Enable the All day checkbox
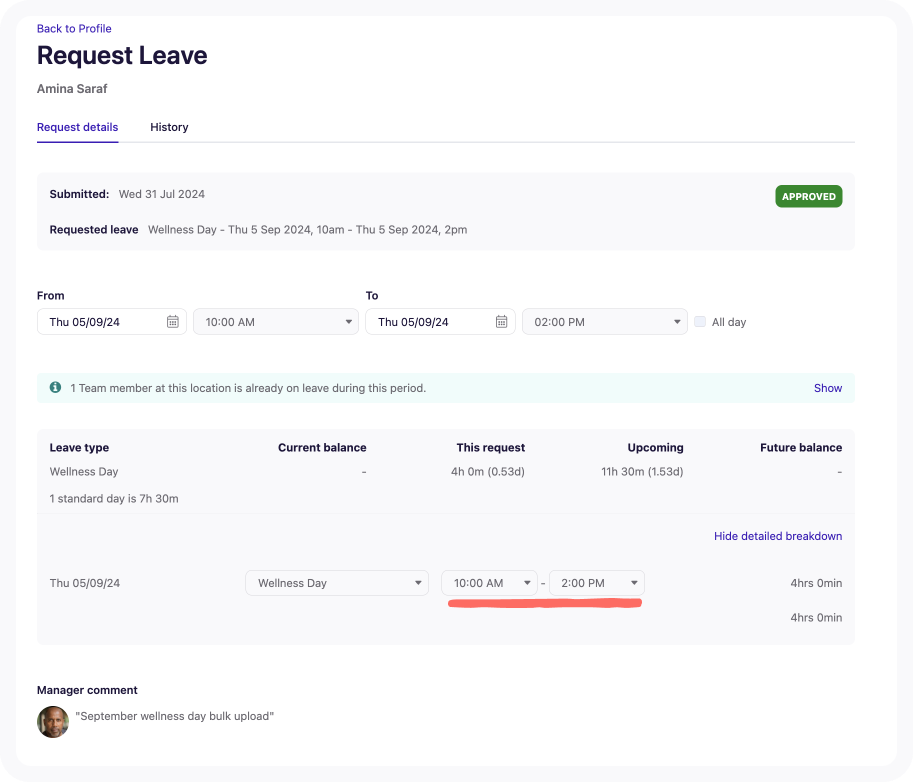This screenshot has width=913, height=782. click(700, 322)
